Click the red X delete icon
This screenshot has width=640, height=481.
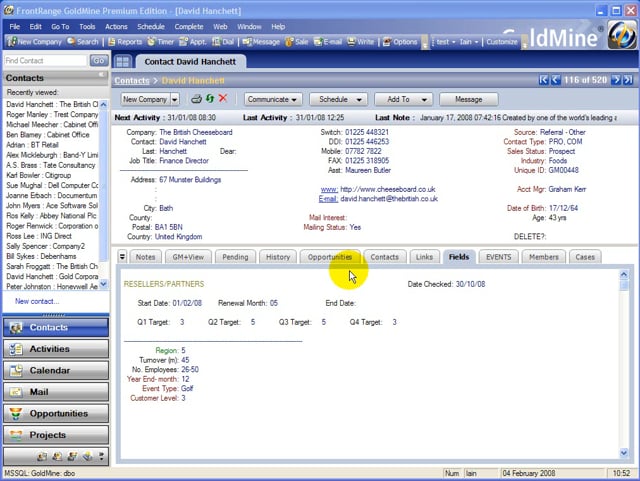click(223, 98)
